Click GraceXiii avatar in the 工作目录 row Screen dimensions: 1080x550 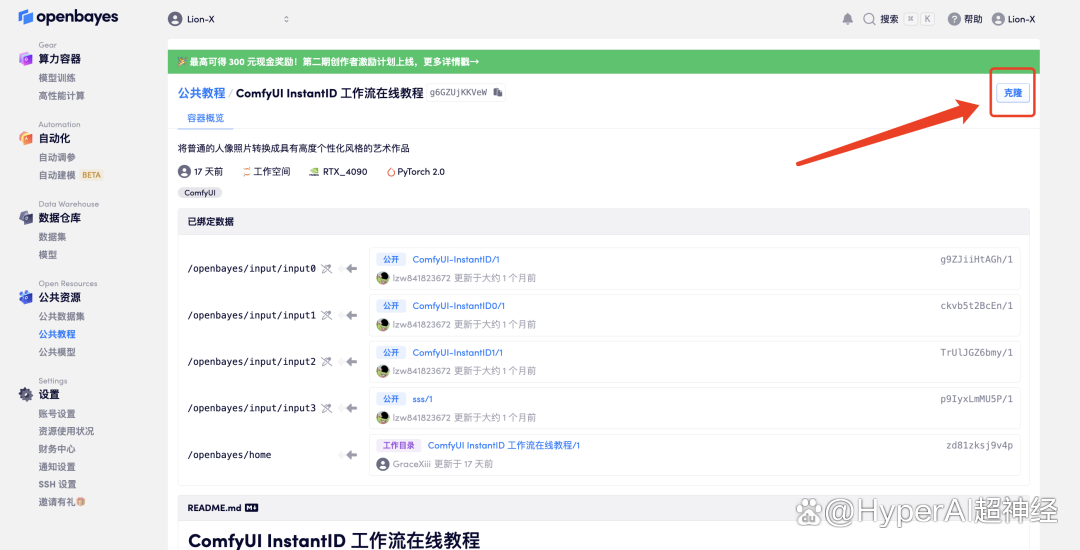383,464
